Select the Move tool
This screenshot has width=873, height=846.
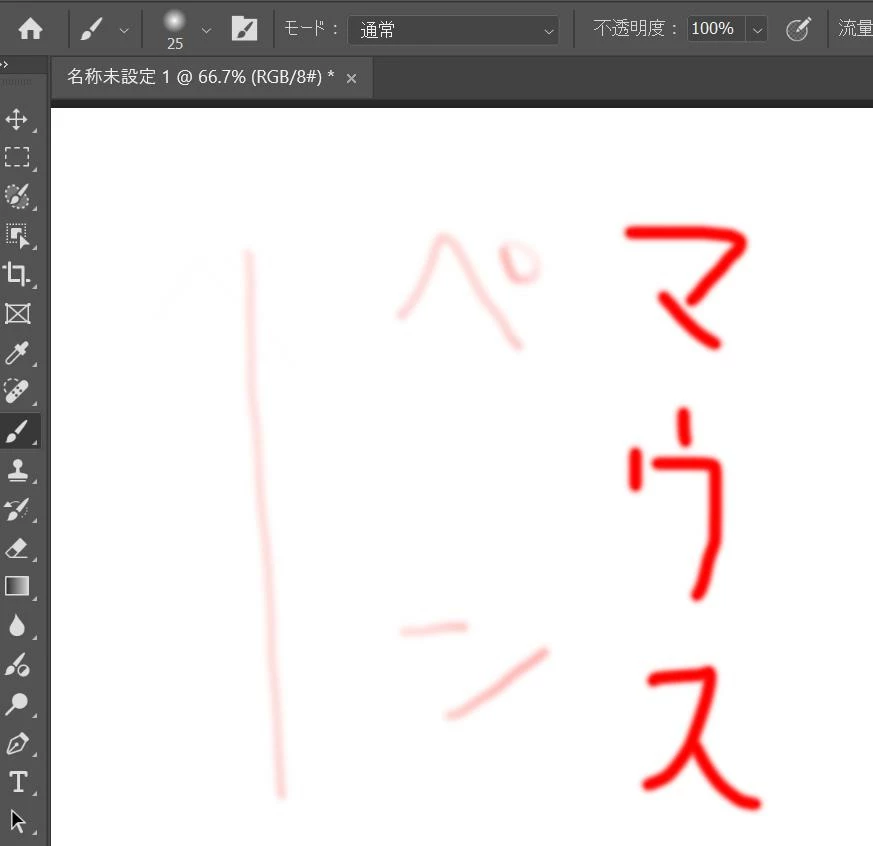coord(17,119)
